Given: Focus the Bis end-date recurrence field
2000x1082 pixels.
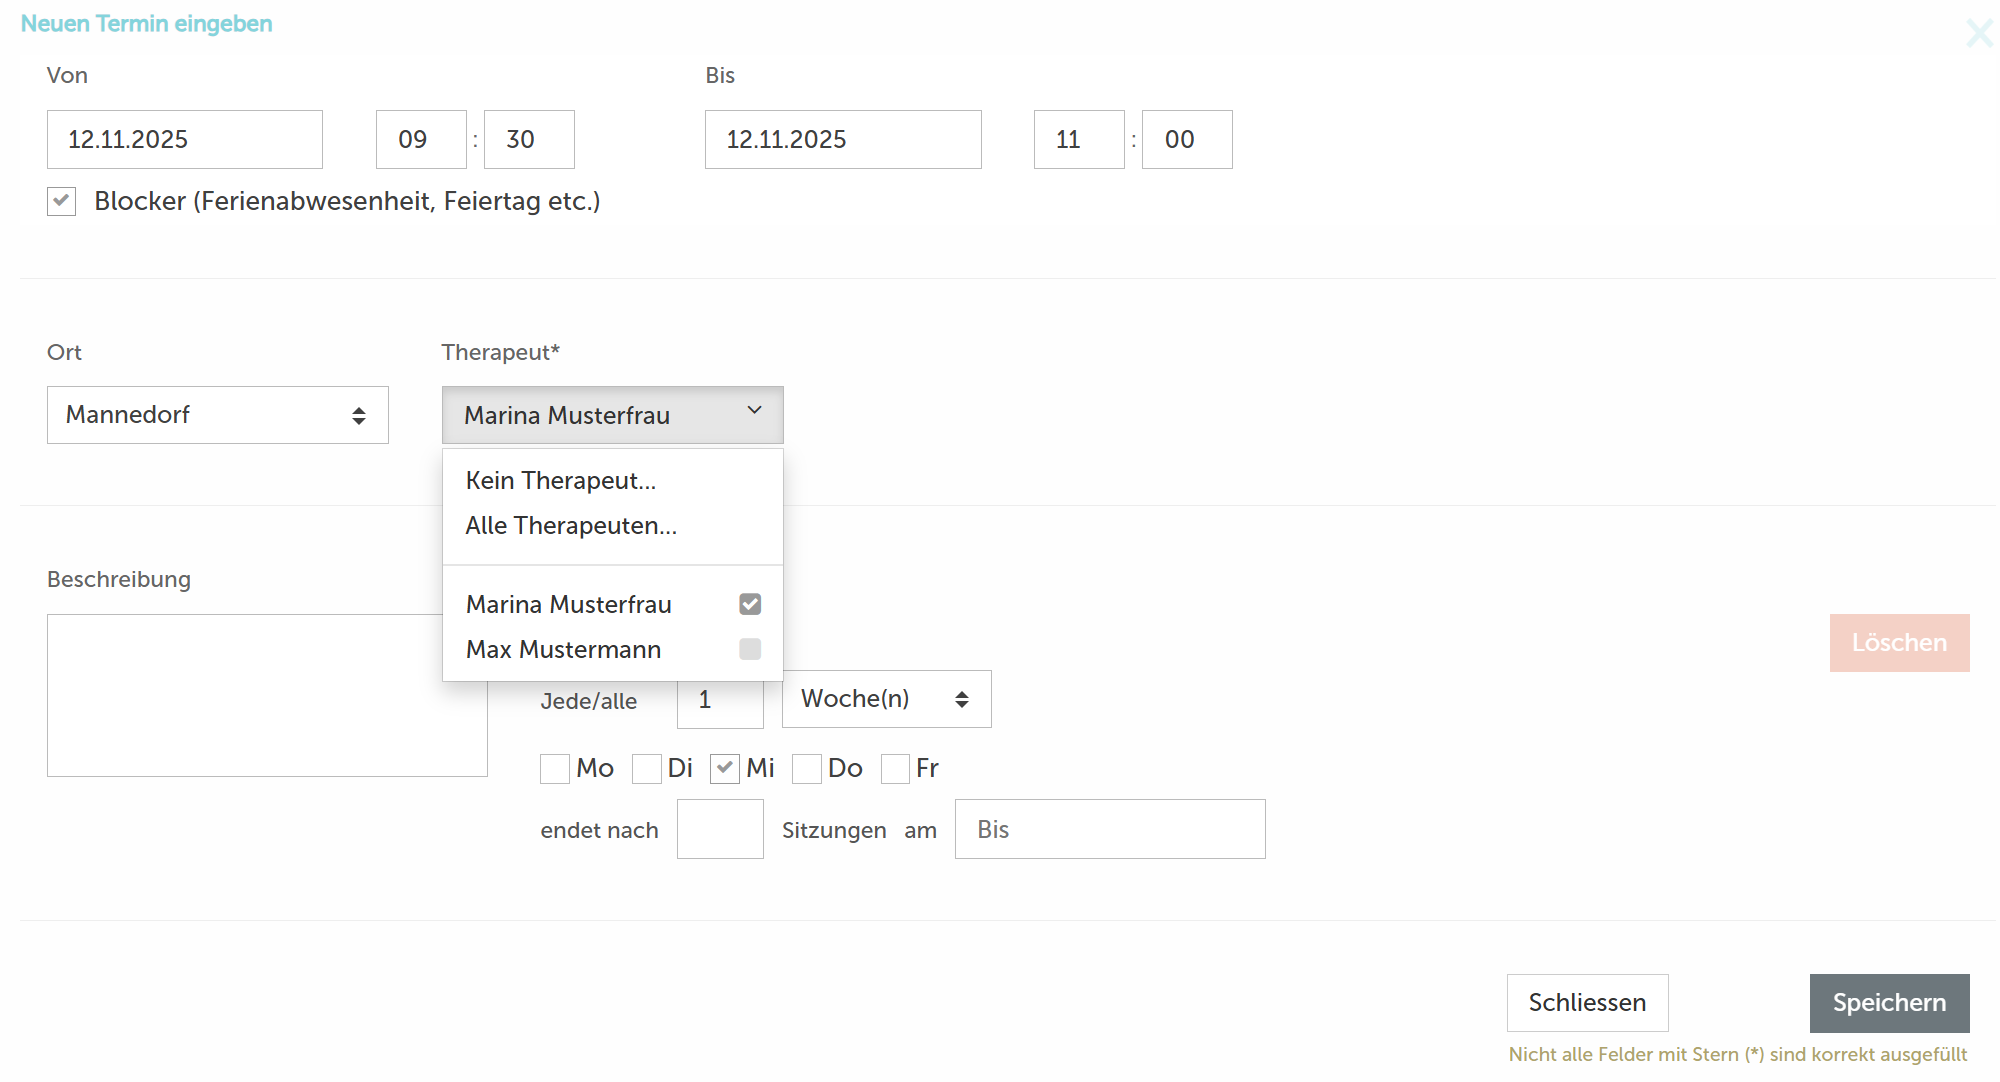Looking at the screenshot, I should 1109,829.
